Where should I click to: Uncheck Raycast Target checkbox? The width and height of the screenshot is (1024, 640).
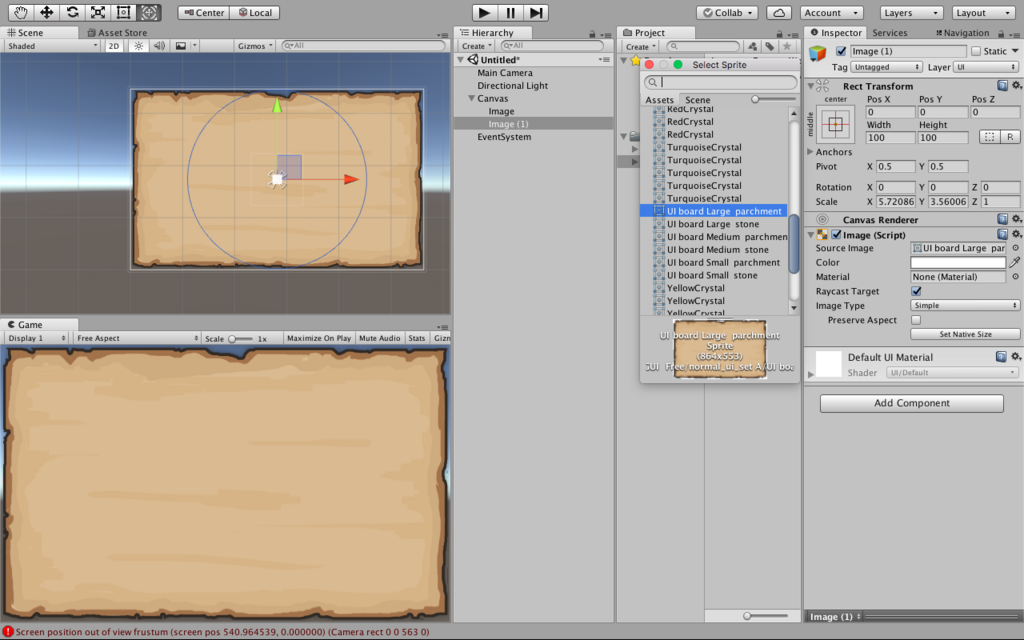pyautogui.click(x=916, y=291)
